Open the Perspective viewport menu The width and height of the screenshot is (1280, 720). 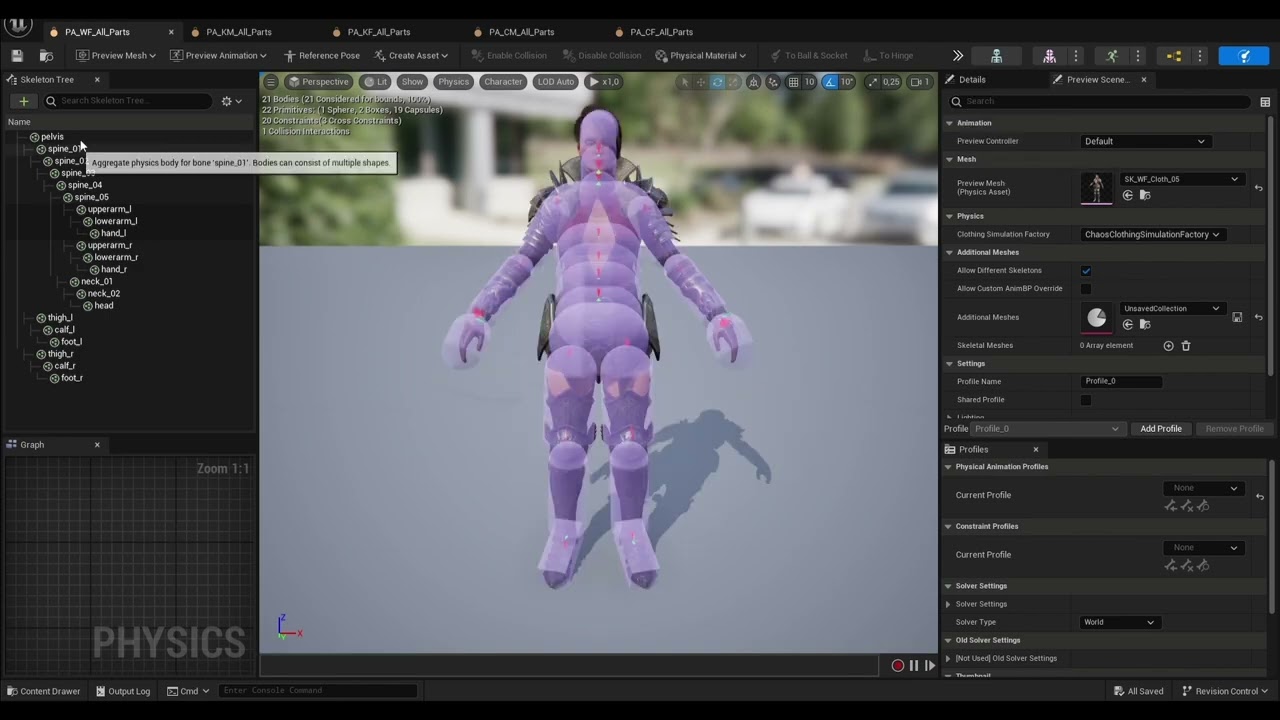pos(319,82)
